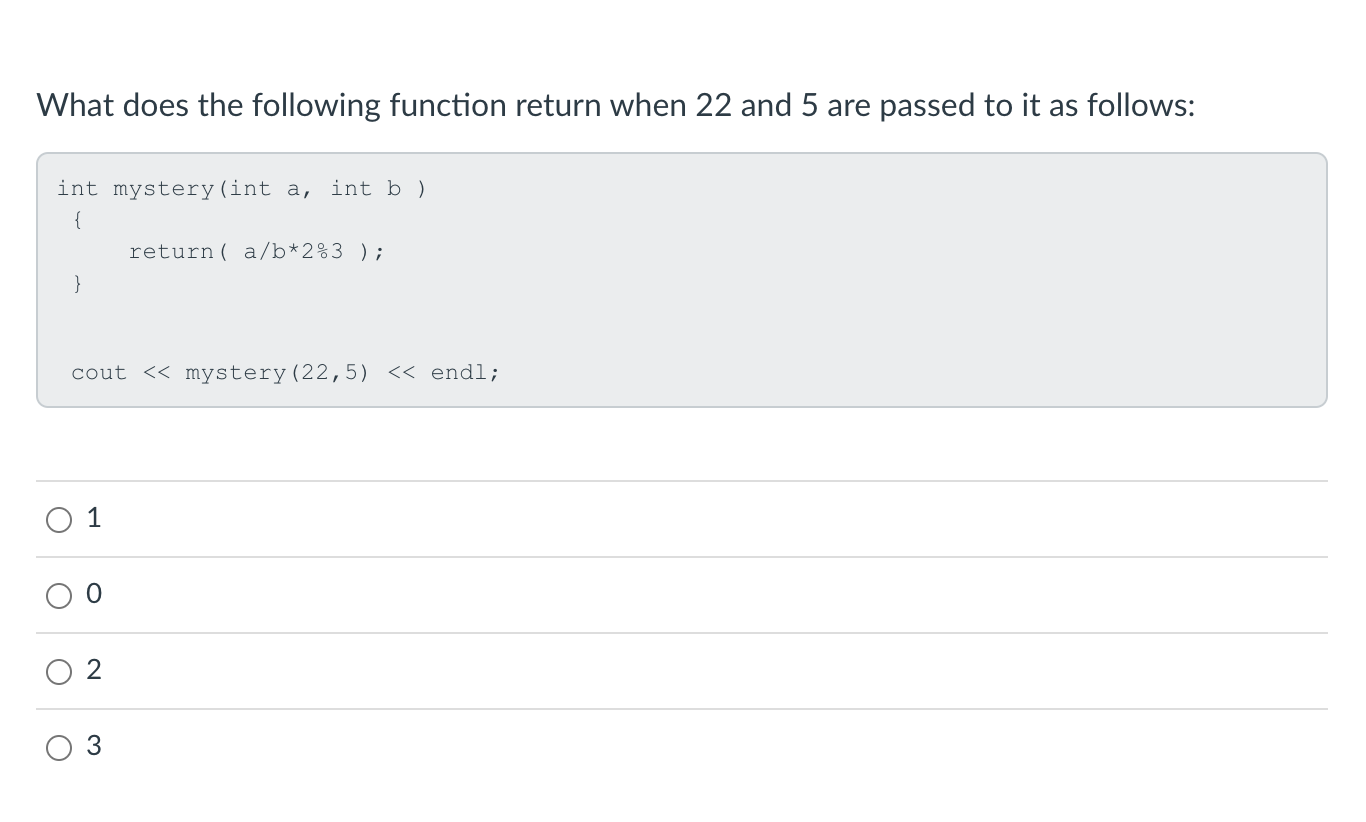Click the answer label "1"
Image resolution: width=1366 pixels, height=822 pixels.
point(94,518)
